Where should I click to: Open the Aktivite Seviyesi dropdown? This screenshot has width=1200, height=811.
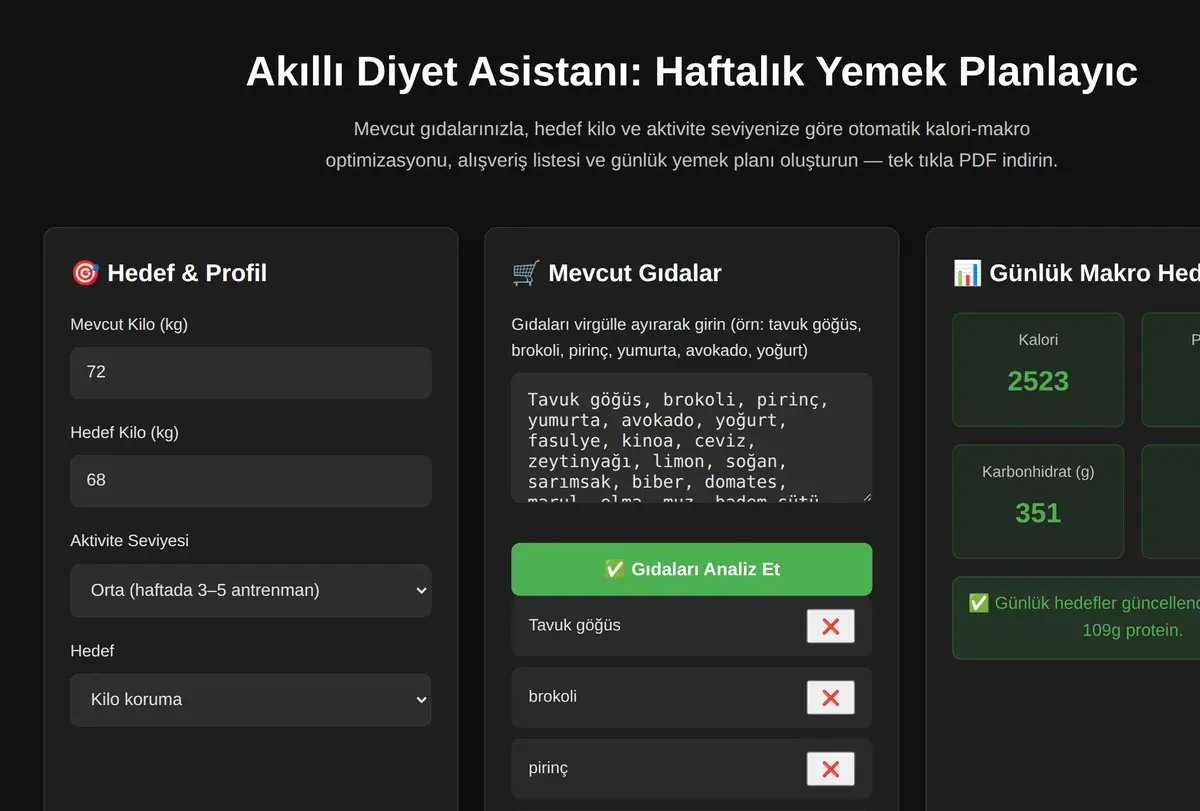(x=251, y=590)
